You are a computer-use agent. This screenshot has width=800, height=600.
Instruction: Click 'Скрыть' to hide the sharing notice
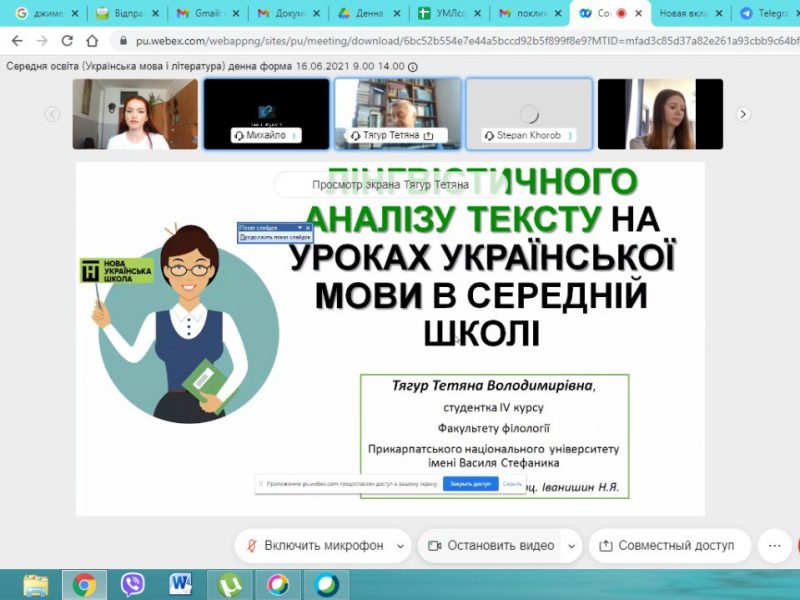[513, 484]
